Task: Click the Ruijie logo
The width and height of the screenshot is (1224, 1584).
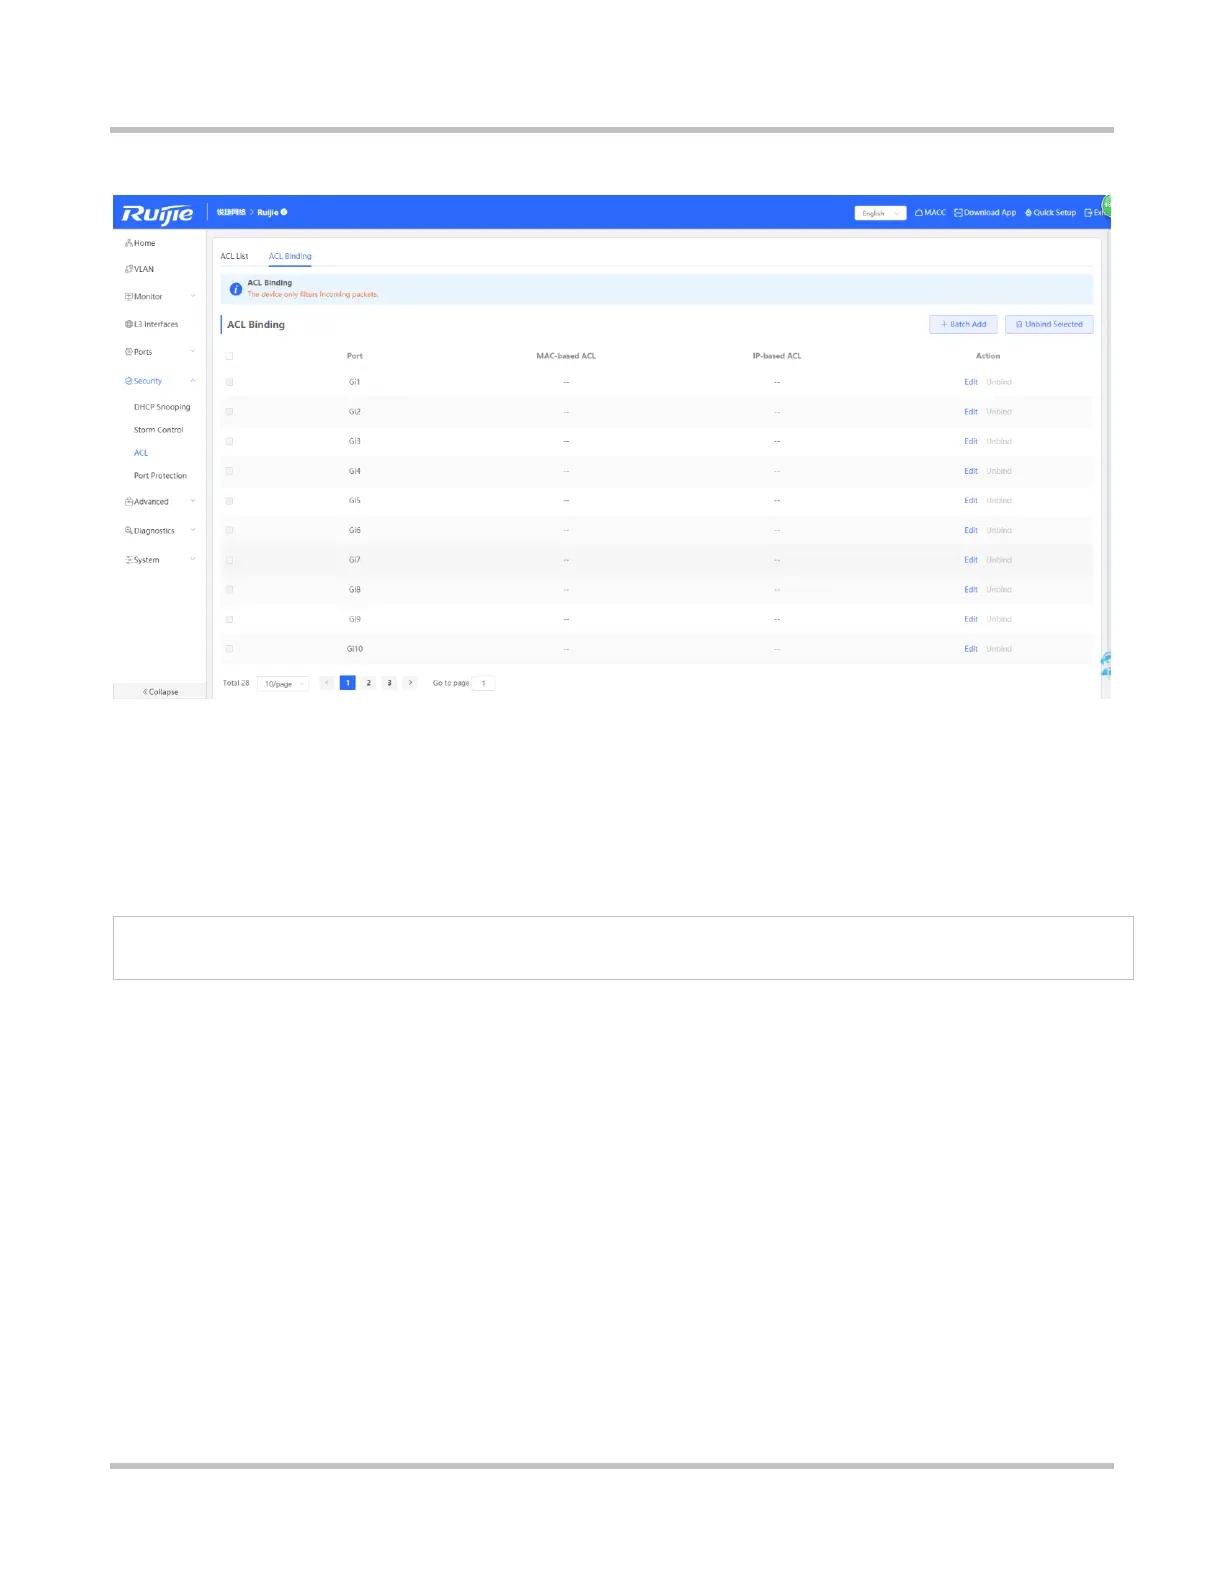Action: point(157,213)
